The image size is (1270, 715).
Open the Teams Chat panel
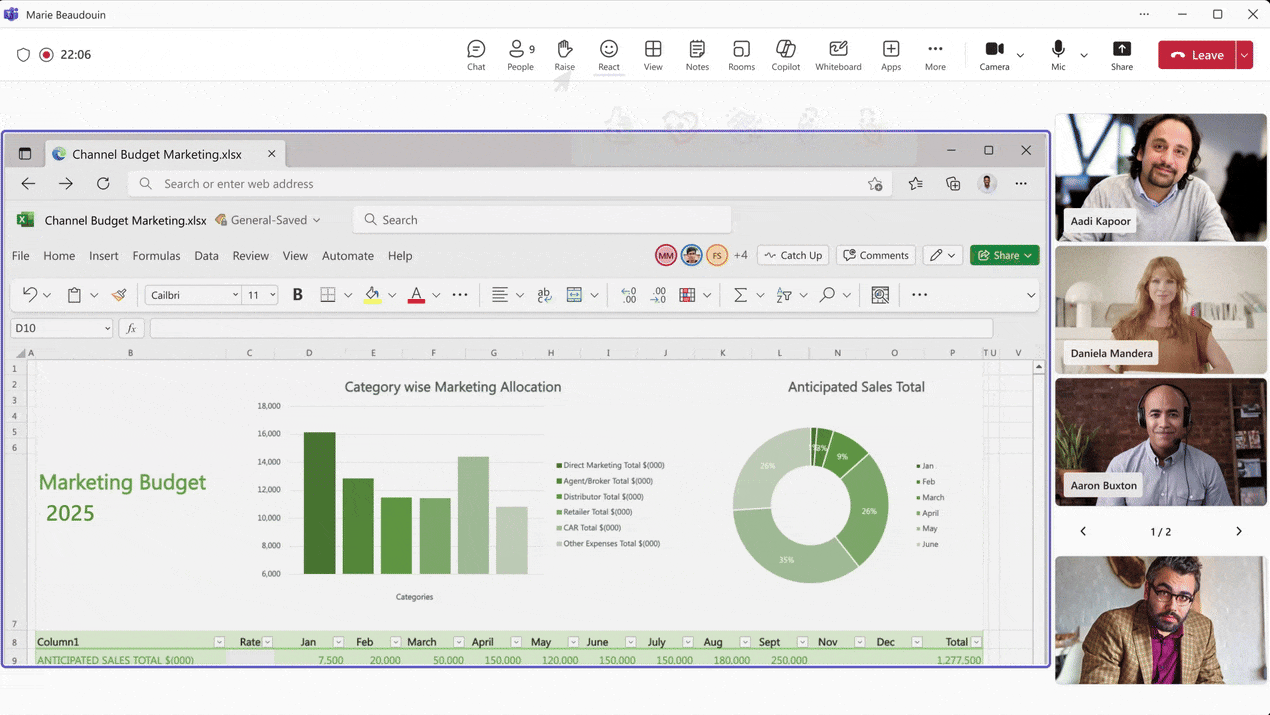coord(476,55)
